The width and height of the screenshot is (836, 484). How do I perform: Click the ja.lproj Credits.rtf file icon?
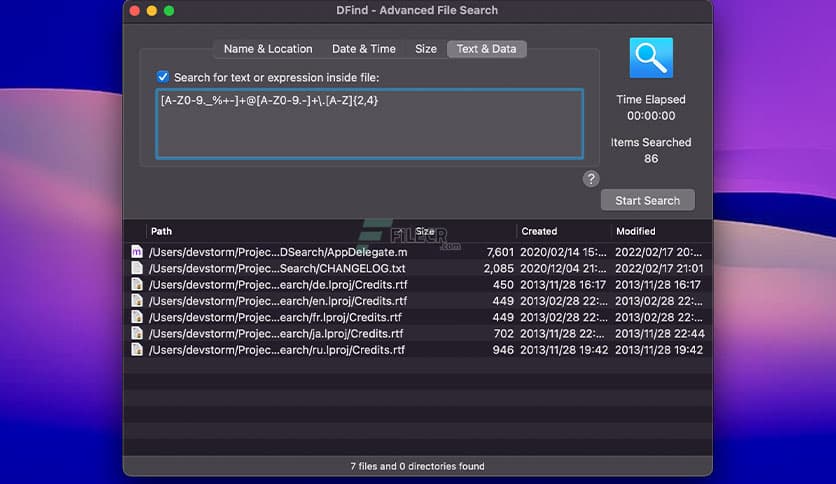coord(137,333)
